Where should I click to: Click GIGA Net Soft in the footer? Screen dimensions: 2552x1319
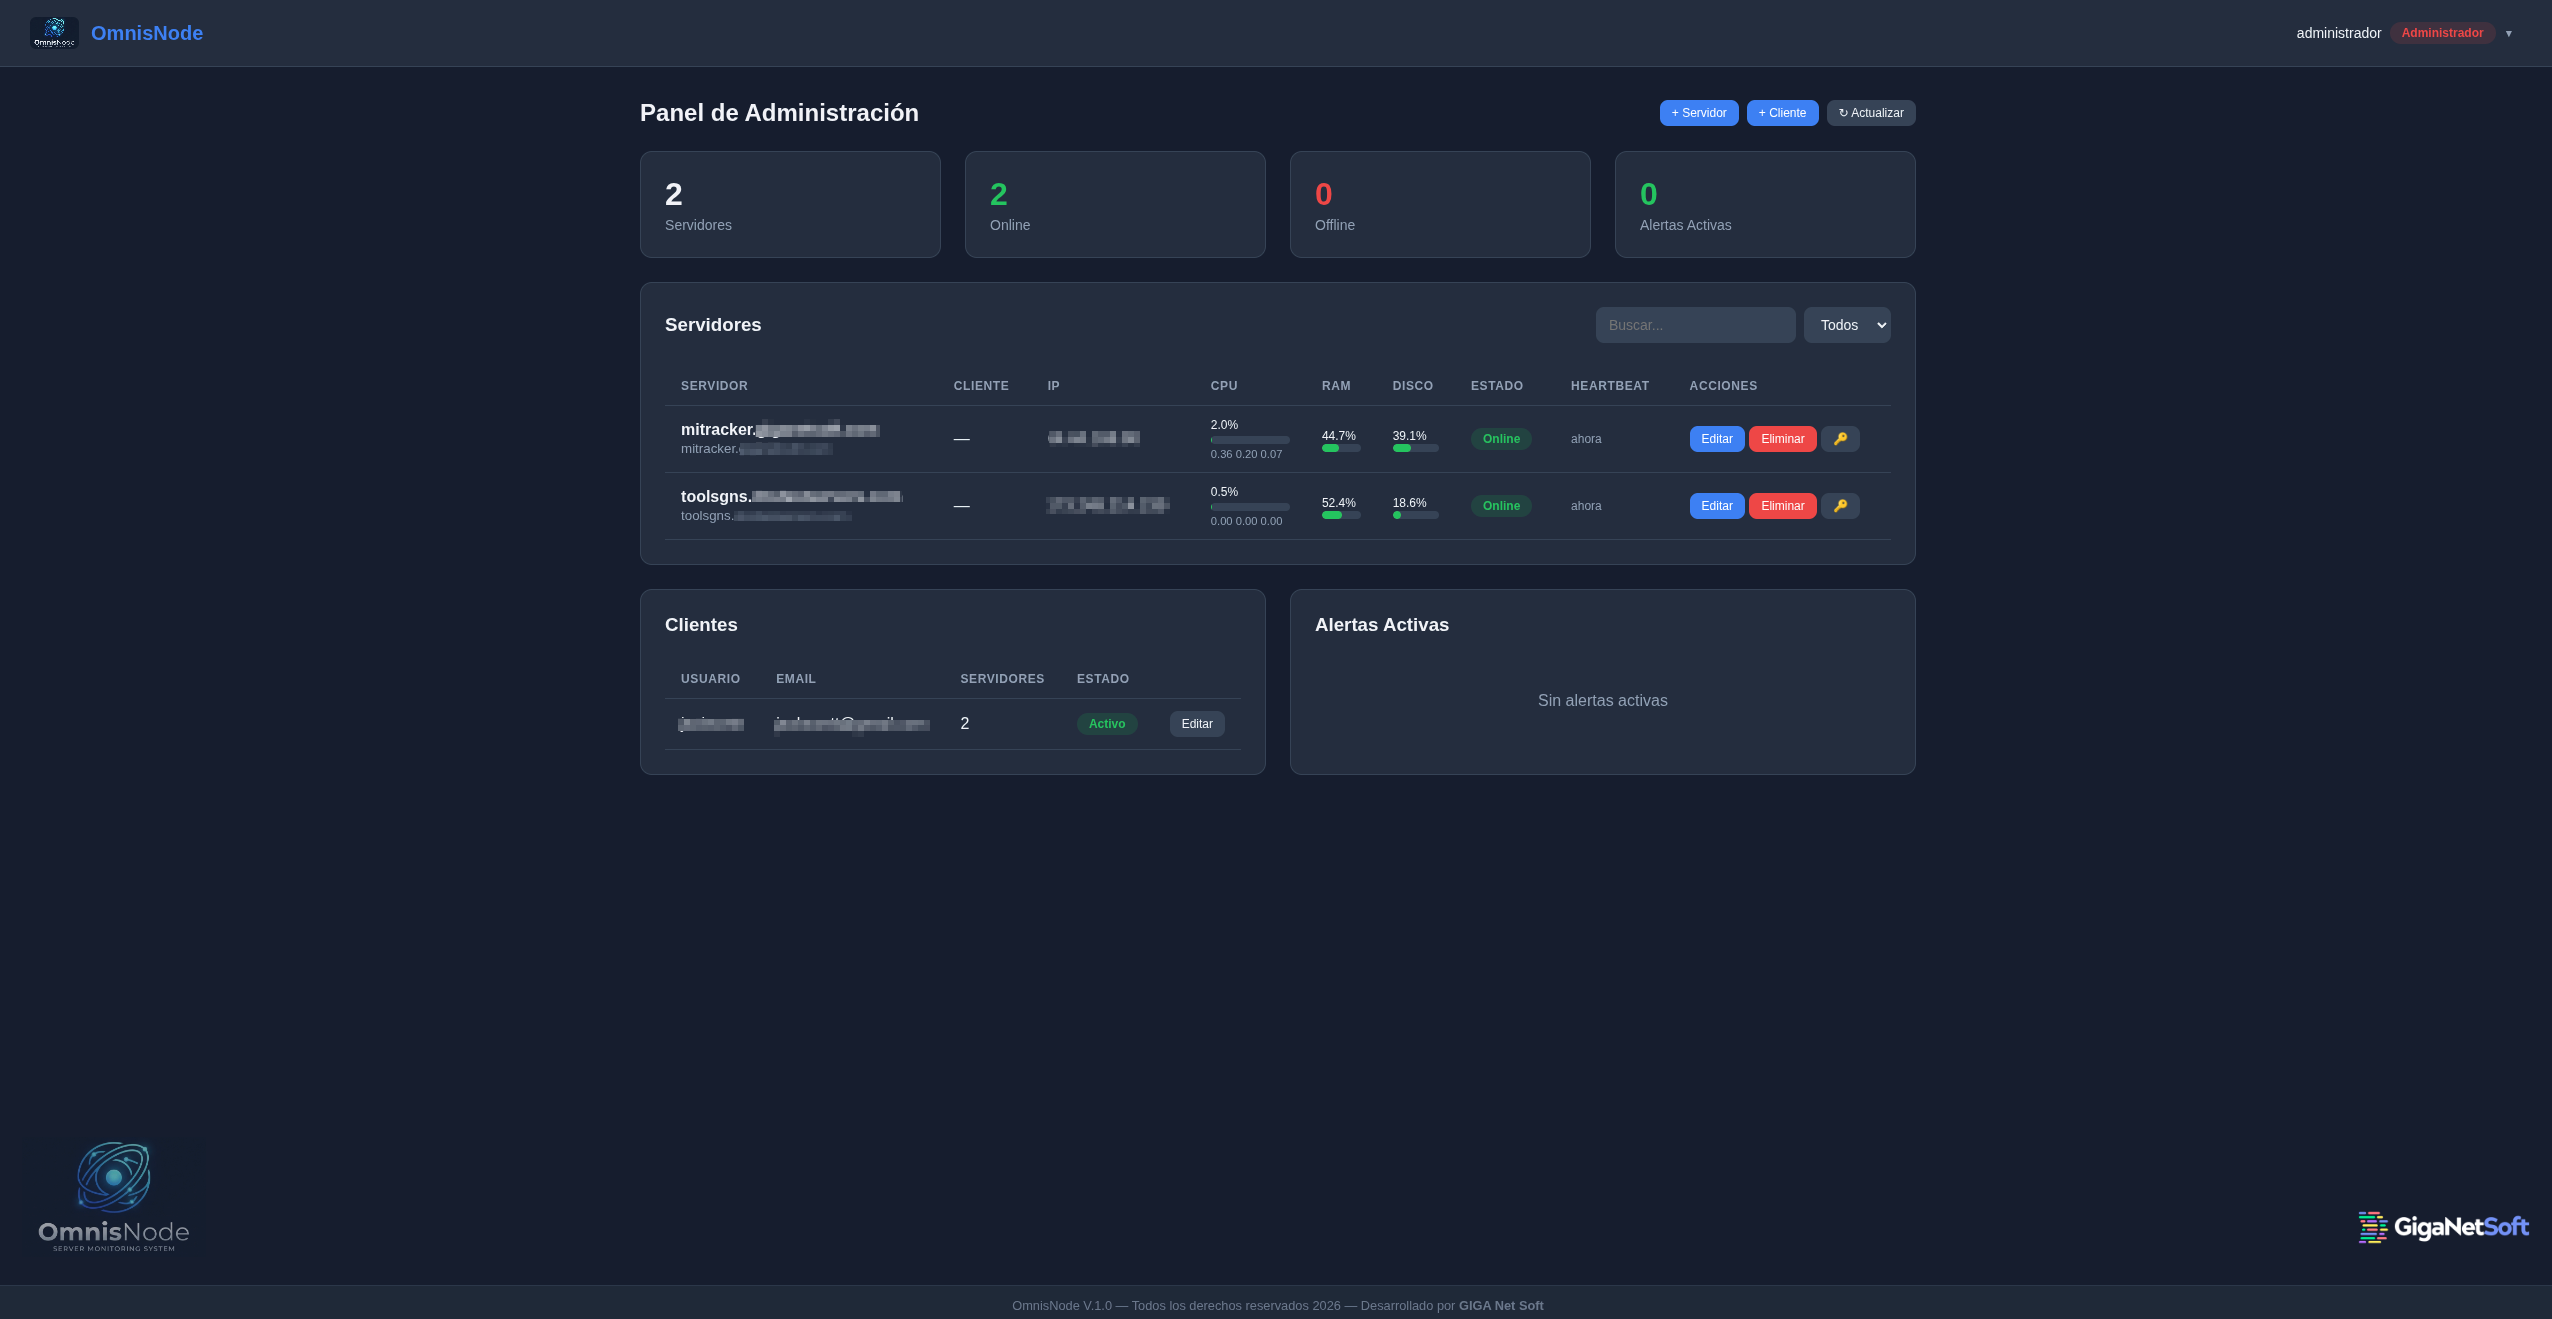click(x=1501, y=1306)
